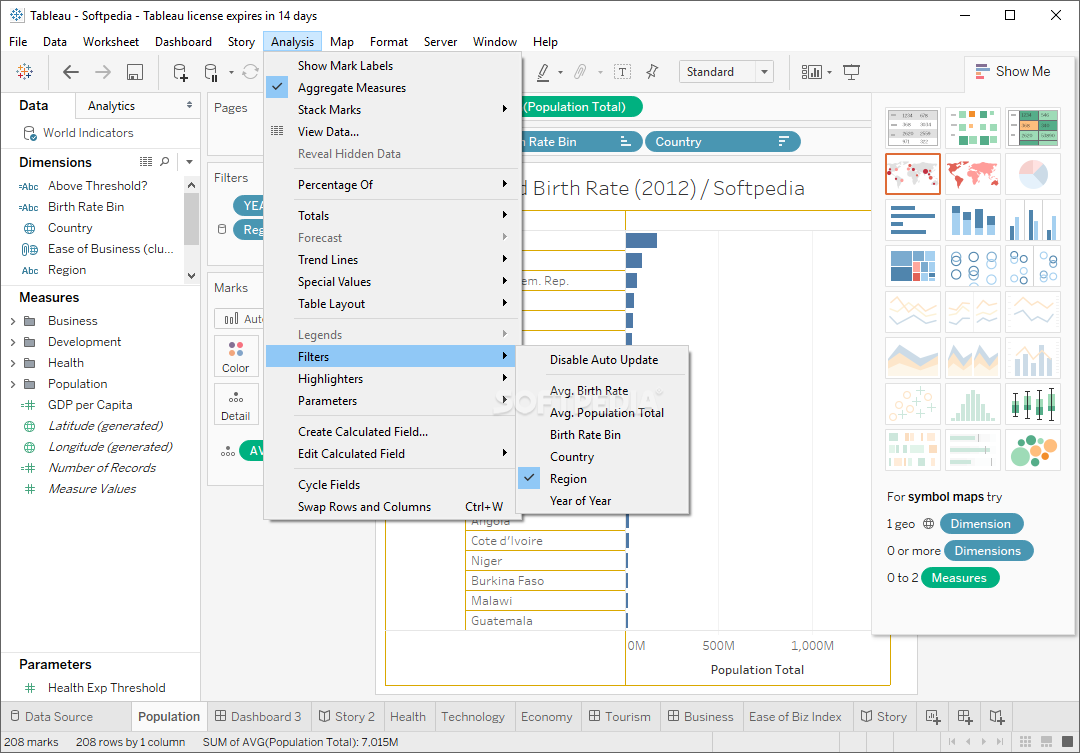The height and width of the screenshot is (753, 1080).
Task: Toggle the Country filter in submenu
Action: tap(603, 457)
